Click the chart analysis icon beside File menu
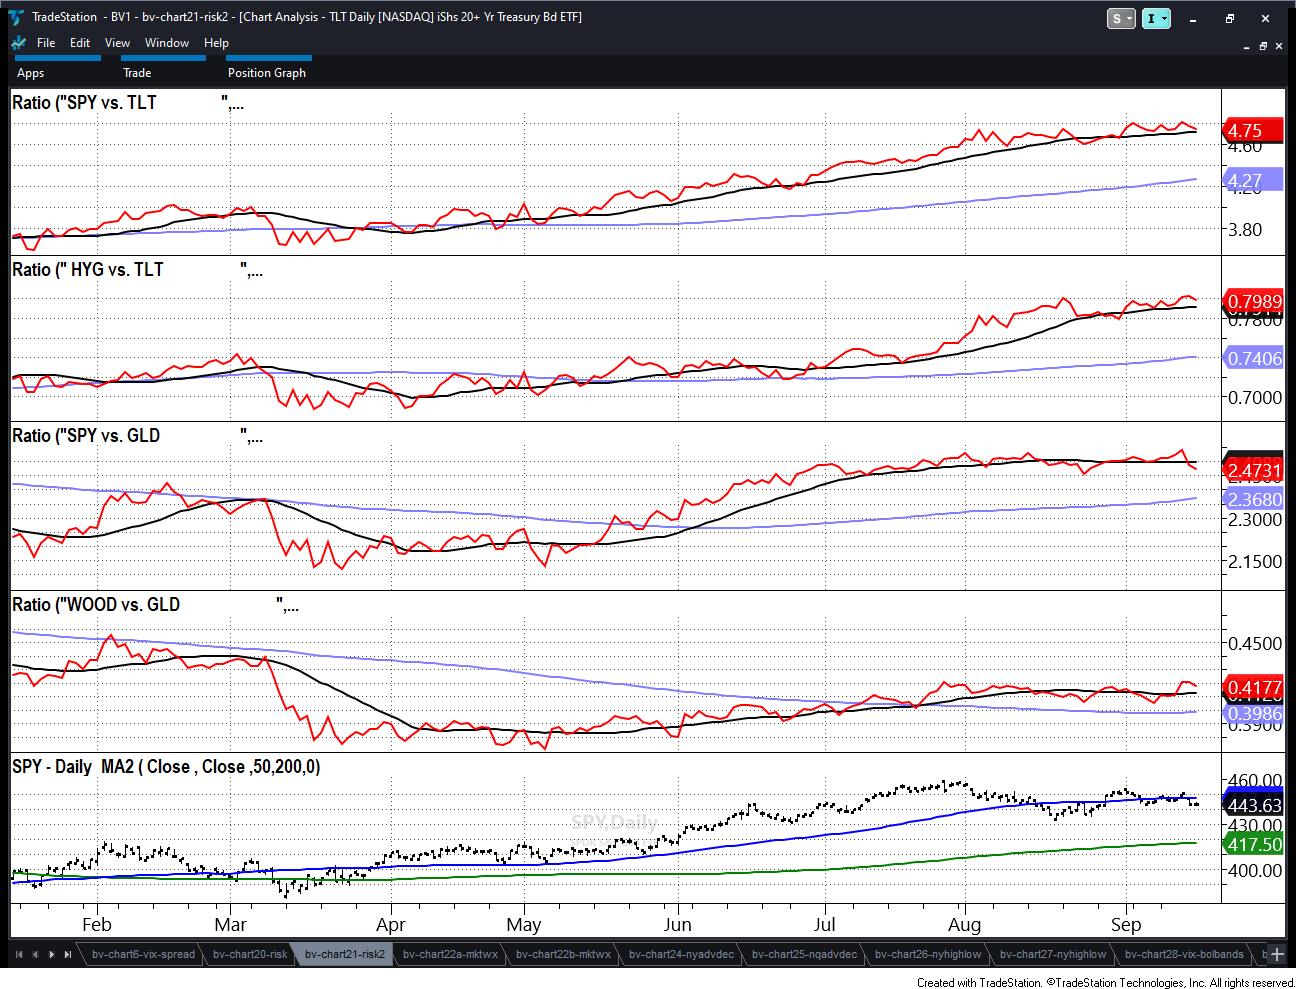This screenshot has height=989, width=1296. [18, 43]
